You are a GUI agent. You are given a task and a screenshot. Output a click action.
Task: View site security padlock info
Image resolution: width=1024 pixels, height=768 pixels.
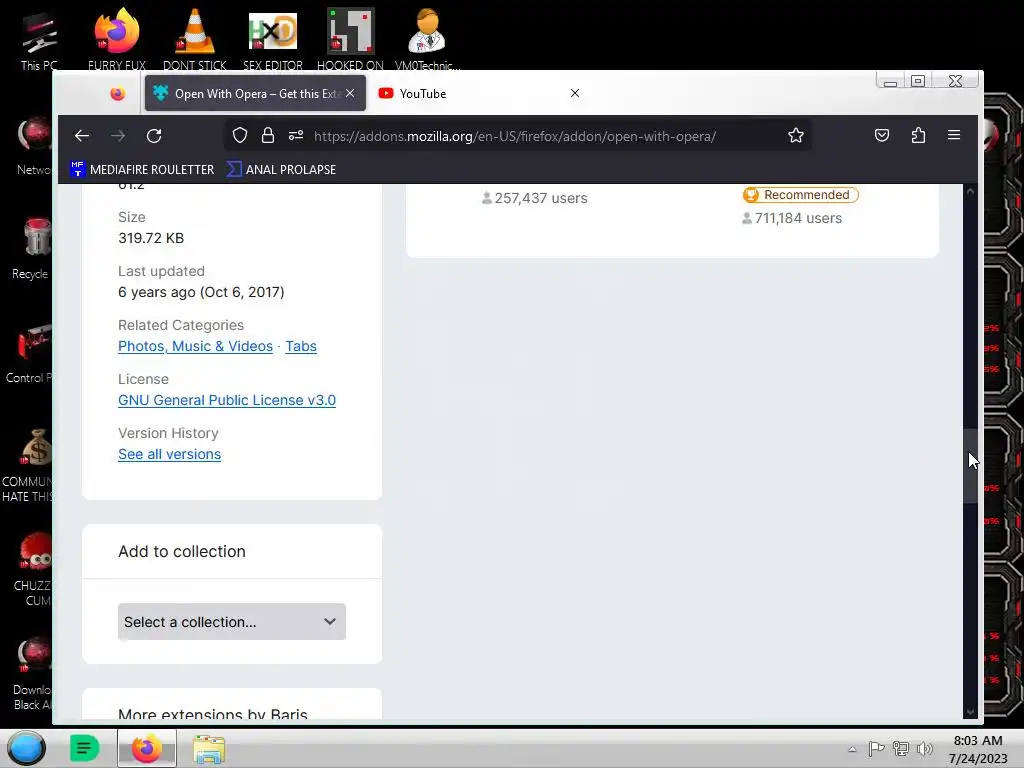click(x=268, y=135)
